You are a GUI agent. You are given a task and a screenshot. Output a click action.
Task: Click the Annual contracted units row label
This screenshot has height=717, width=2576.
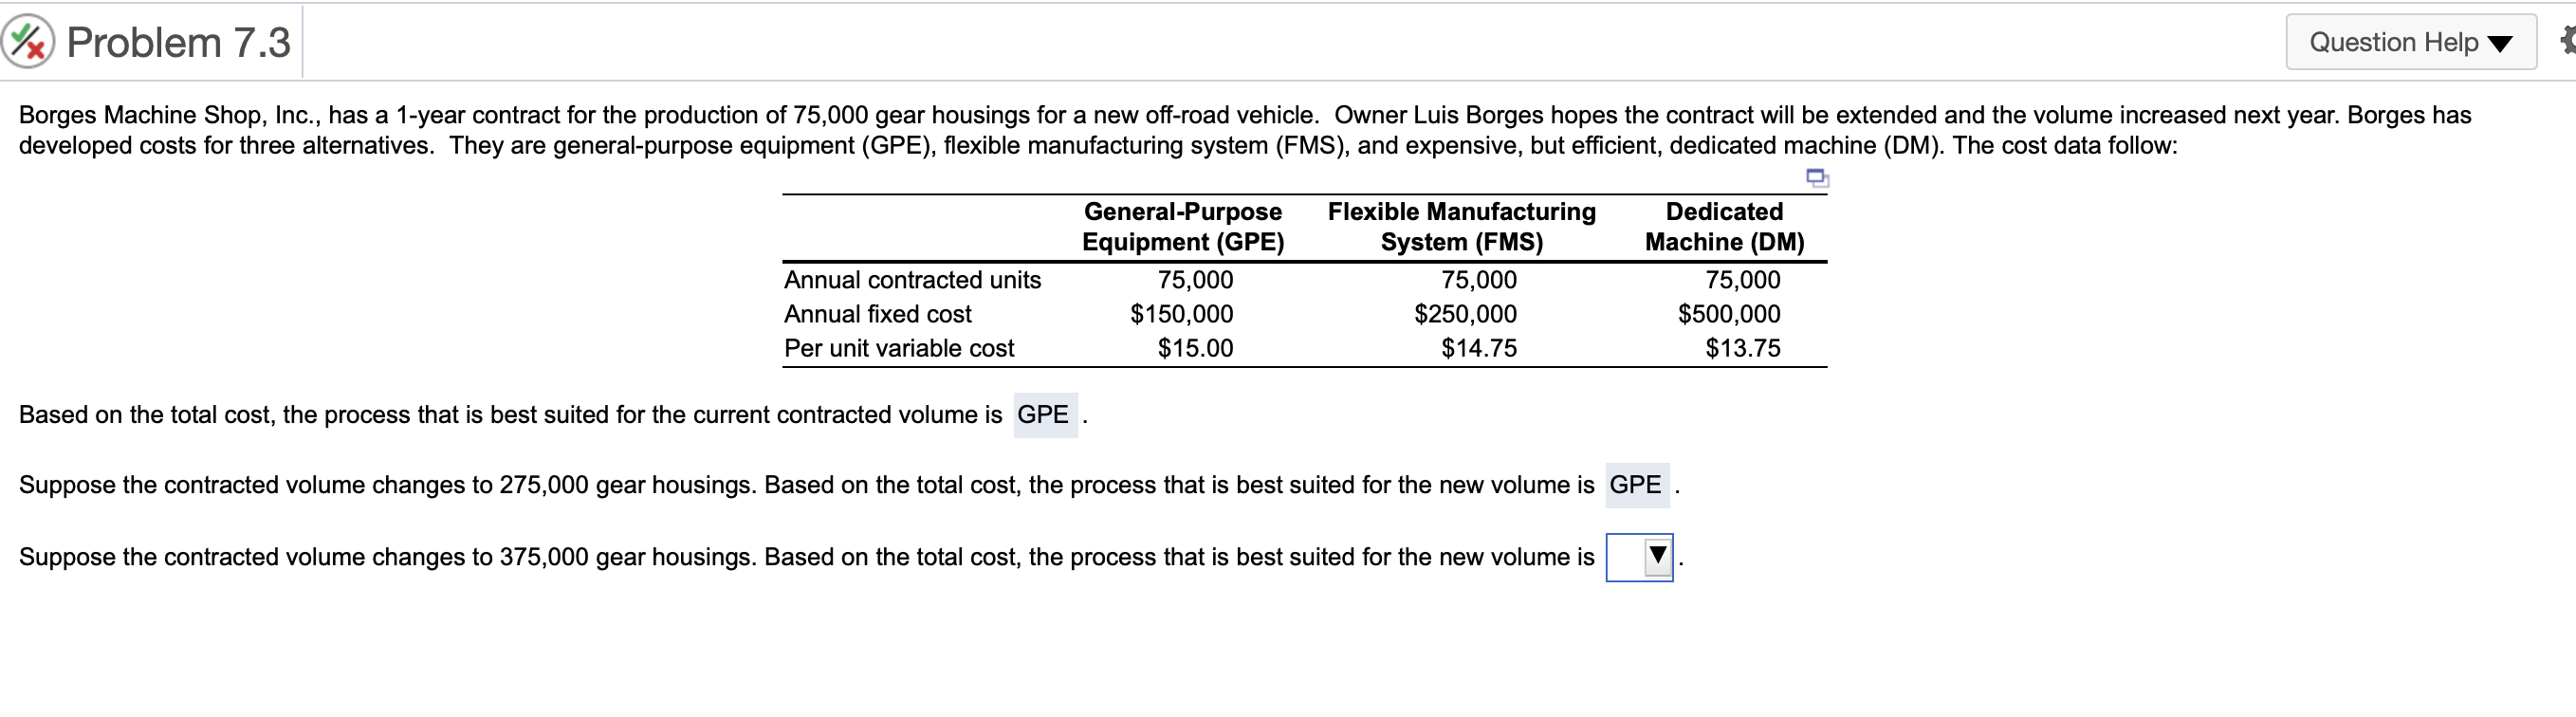[x=912, y=280]
